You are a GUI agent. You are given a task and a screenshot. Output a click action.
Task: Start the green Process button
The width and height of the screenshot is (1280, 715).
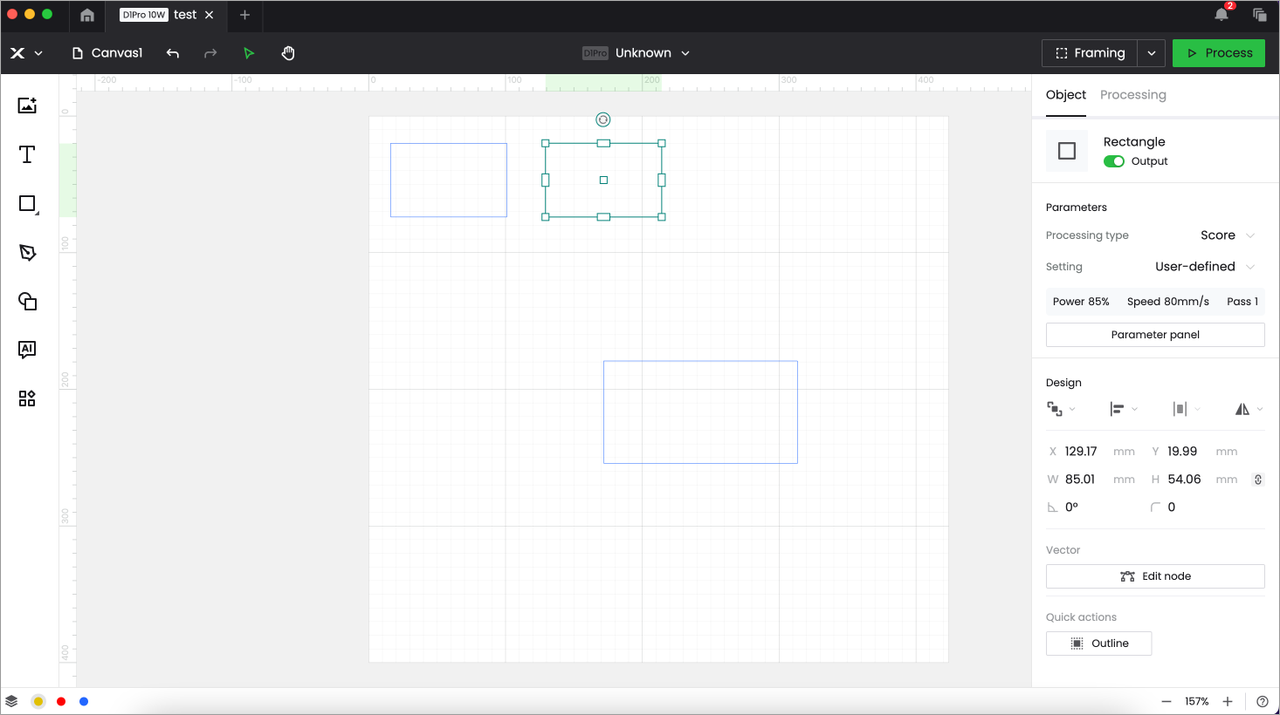click(x=1218, y=53)
